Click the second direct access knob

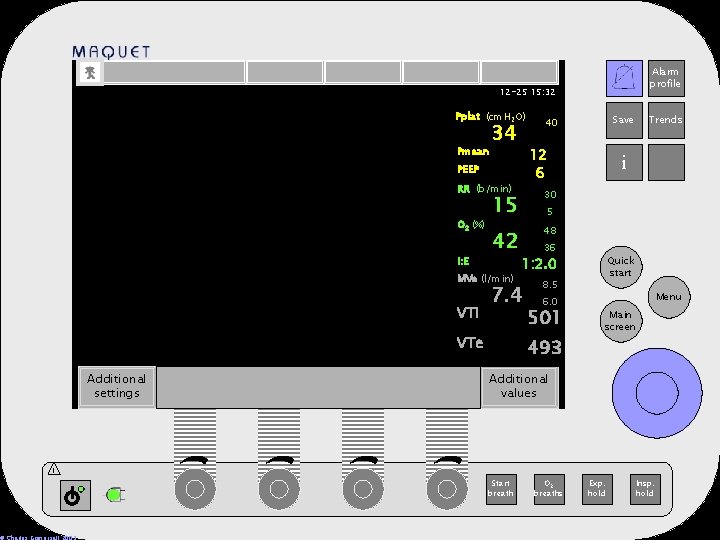tap(279, 489)
